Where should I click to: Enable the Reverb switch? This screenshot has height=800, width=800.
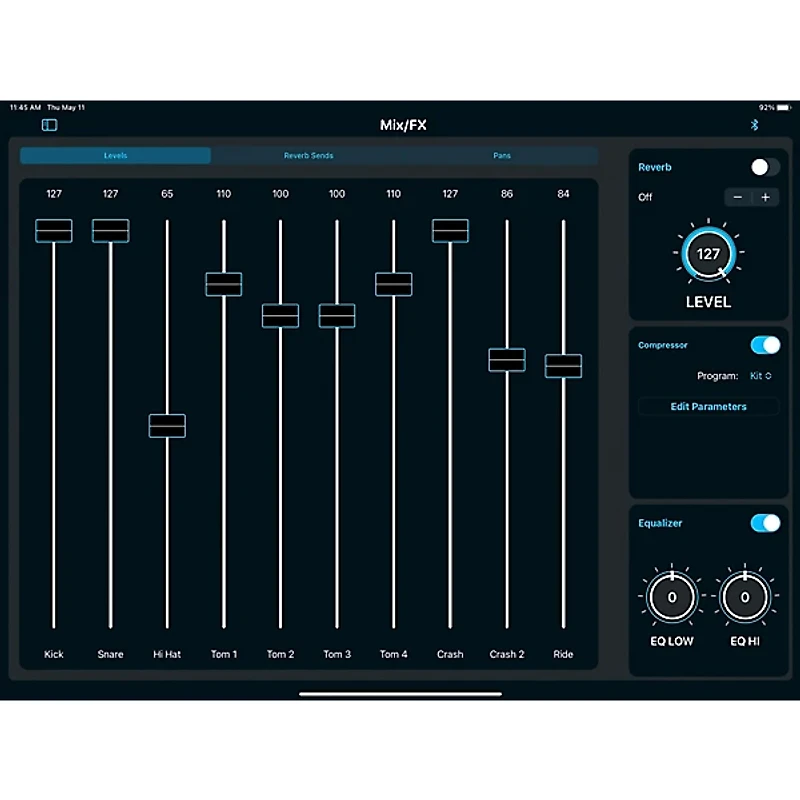pyautogui.click(x=765, y=167)
